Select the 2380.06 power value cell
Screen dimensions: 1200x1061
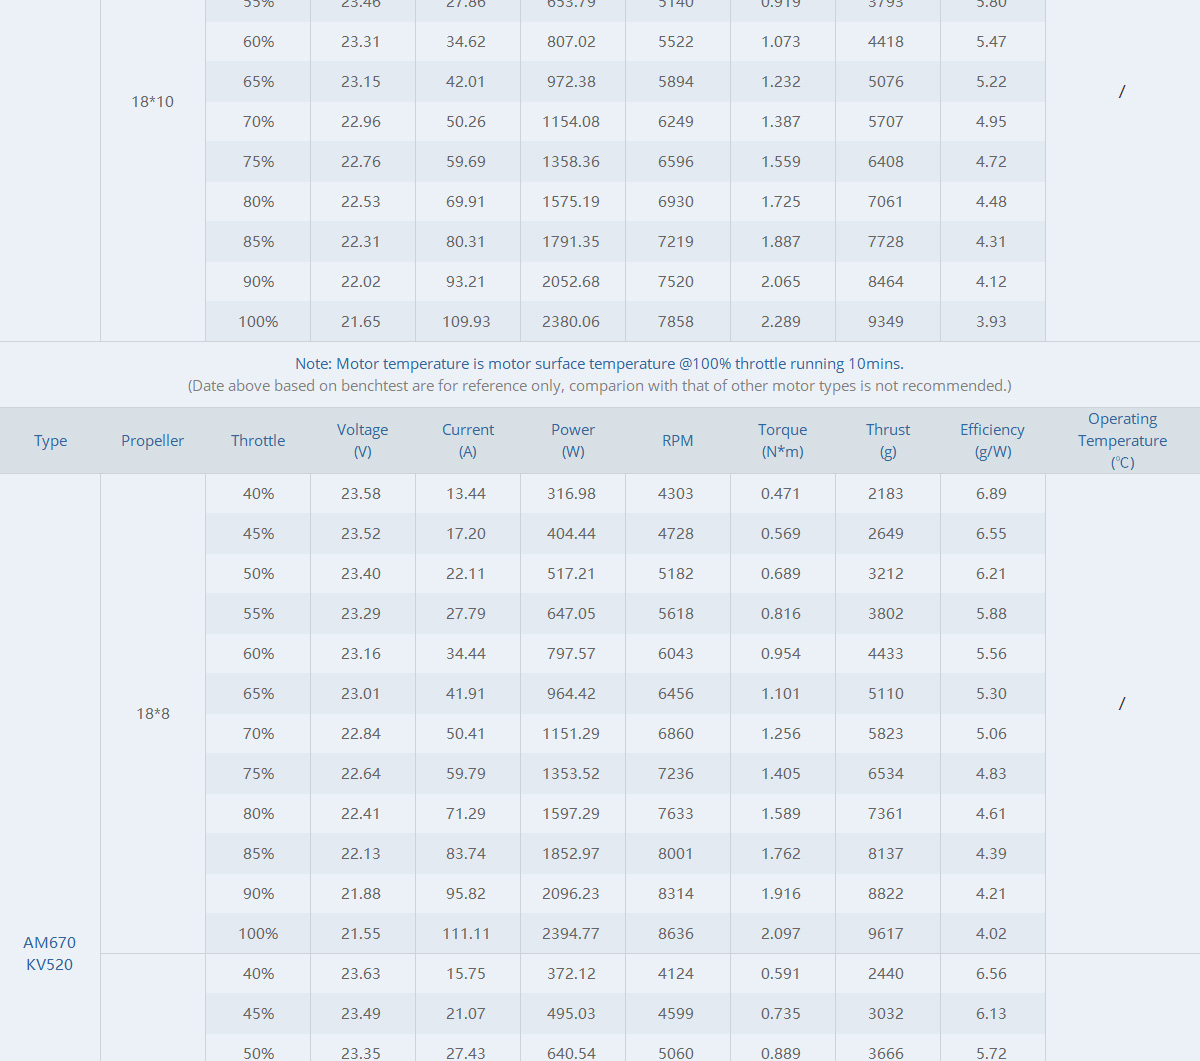(x=571, y=321)
